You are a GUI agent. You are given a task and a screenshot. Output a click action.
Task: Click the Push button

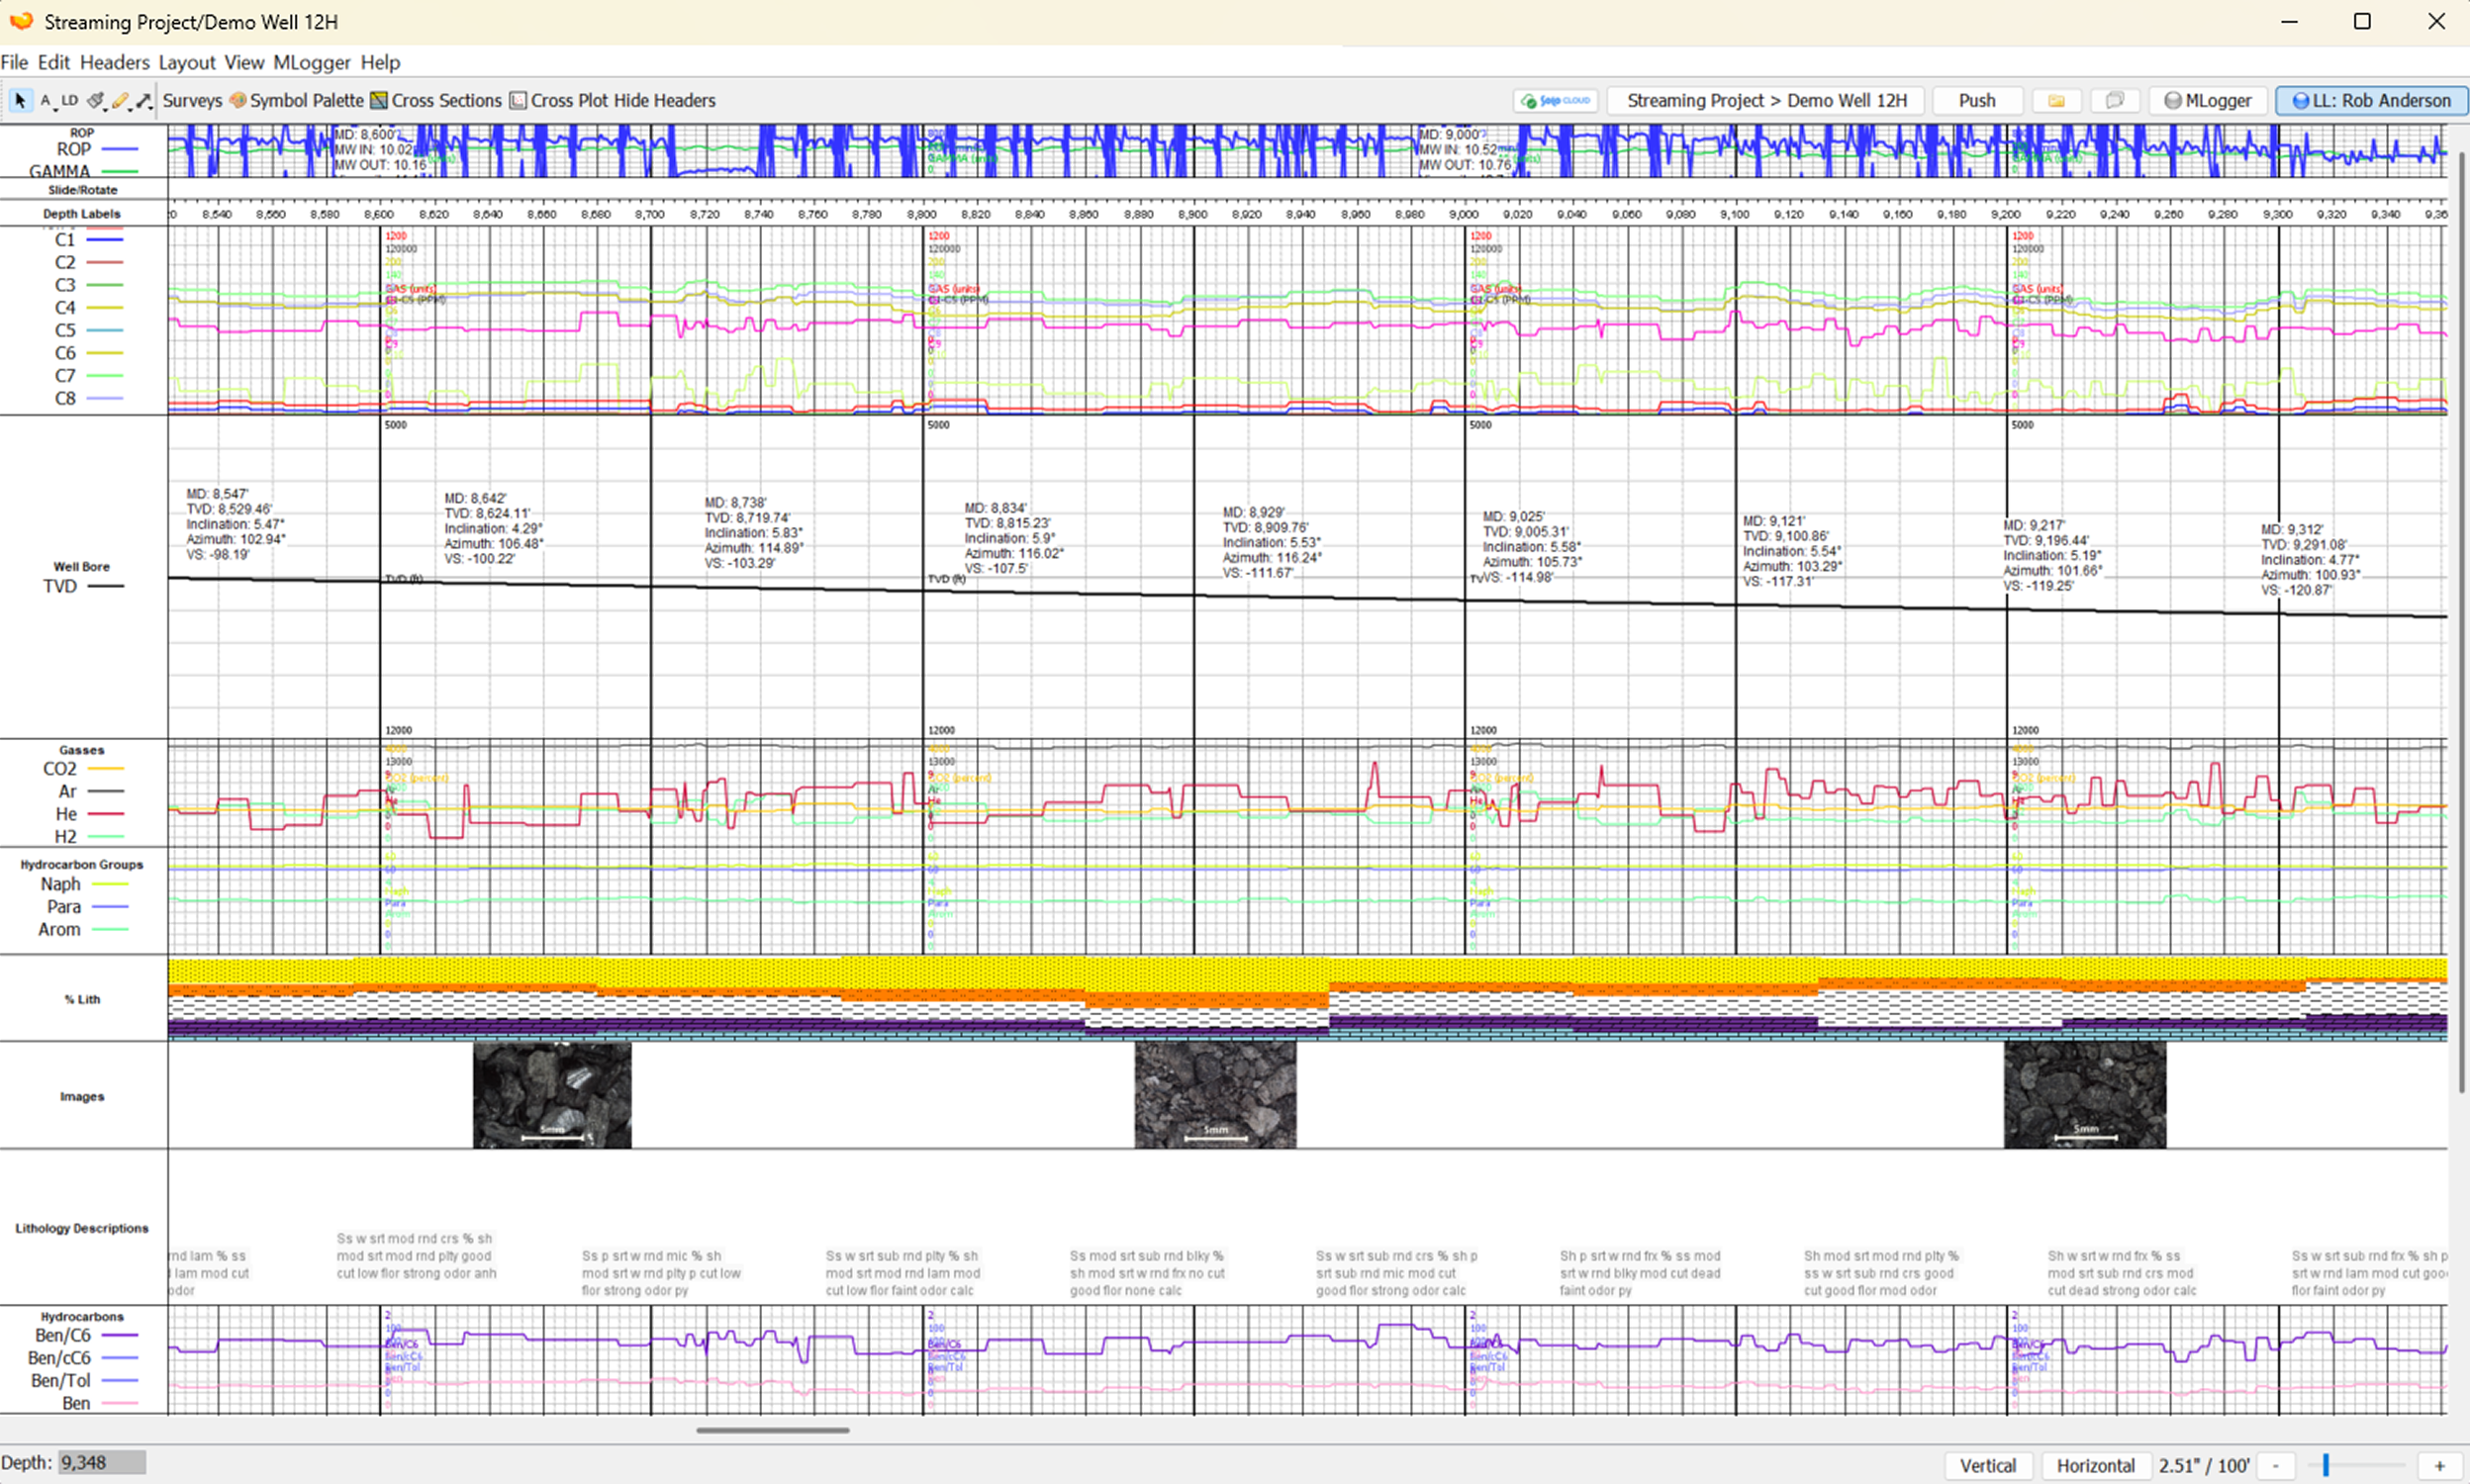coord(1976,101)
